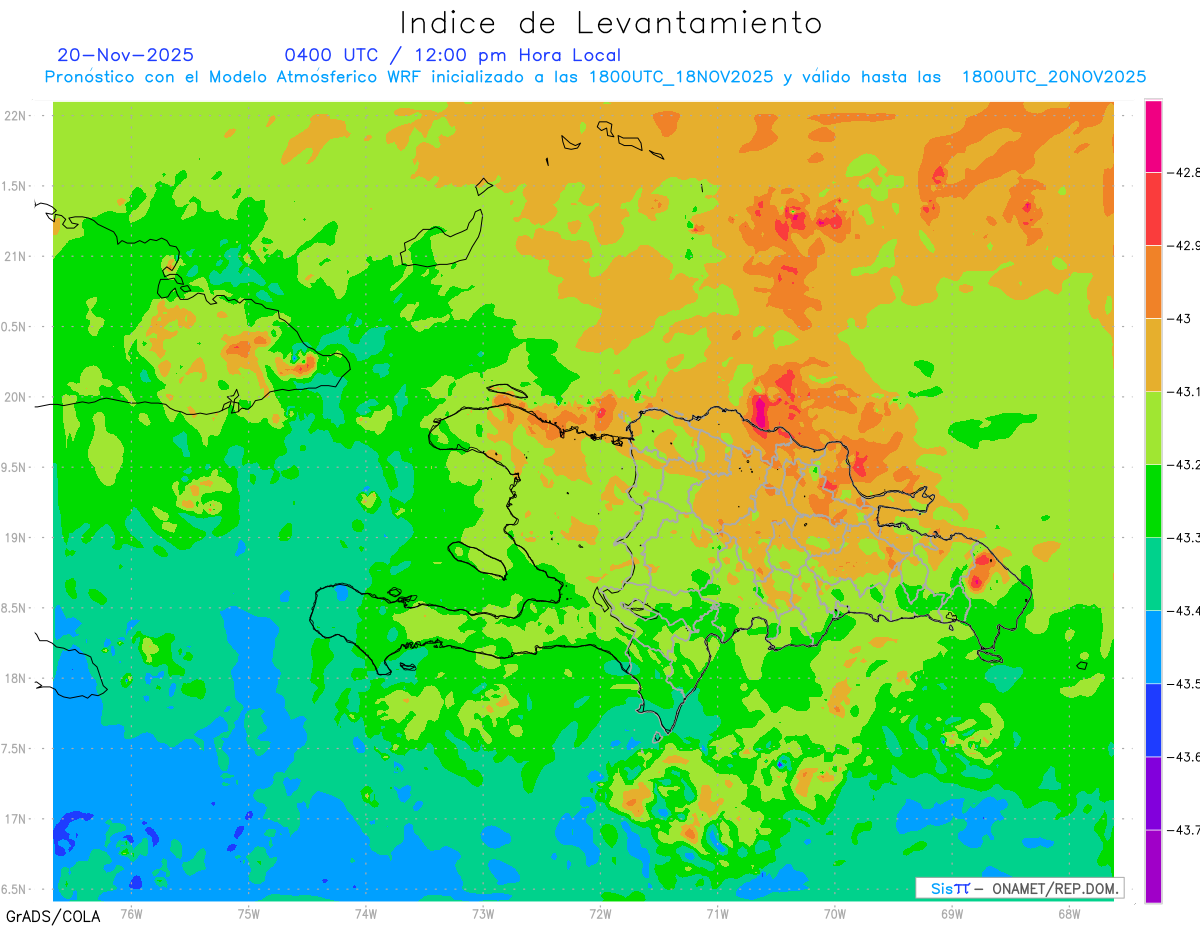This screenshot has height=927, width=1200.
Task: Click the 68W longitude label
Action: 1069,913
